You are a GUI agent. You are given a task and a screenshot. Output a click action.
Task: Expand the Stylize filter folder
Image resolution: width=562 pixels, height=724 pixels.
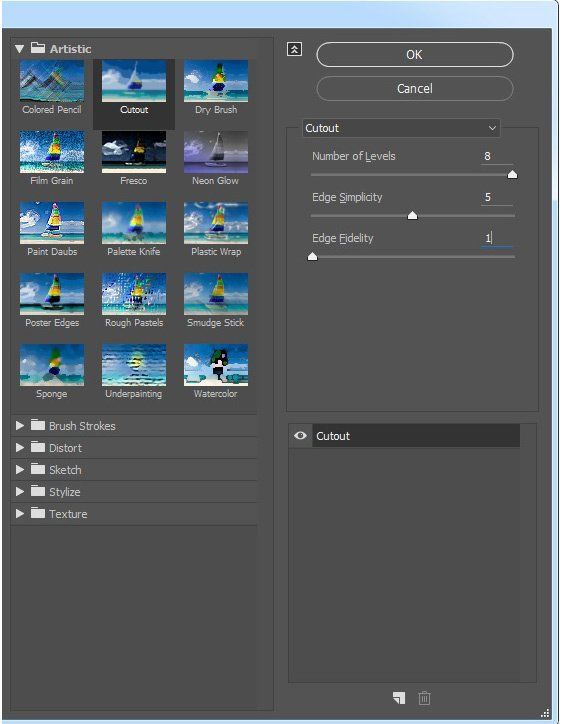pyautogui.click(x=19, y=492)
